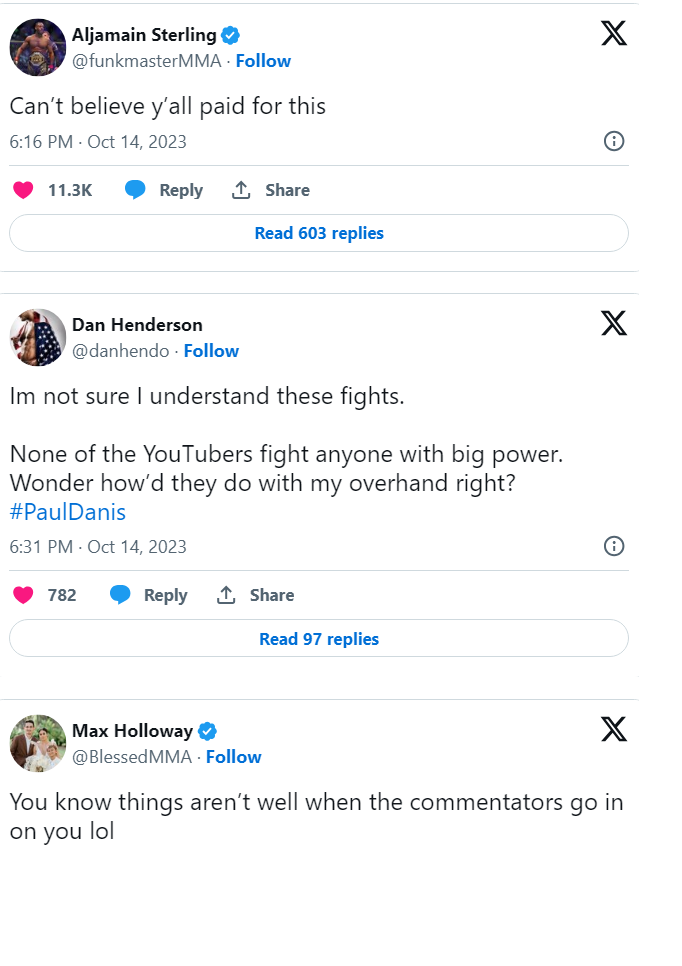Click the X logo on Aljamain Sterling's tweet
This screenshot has width=682, height=966.
coord(614,34)
